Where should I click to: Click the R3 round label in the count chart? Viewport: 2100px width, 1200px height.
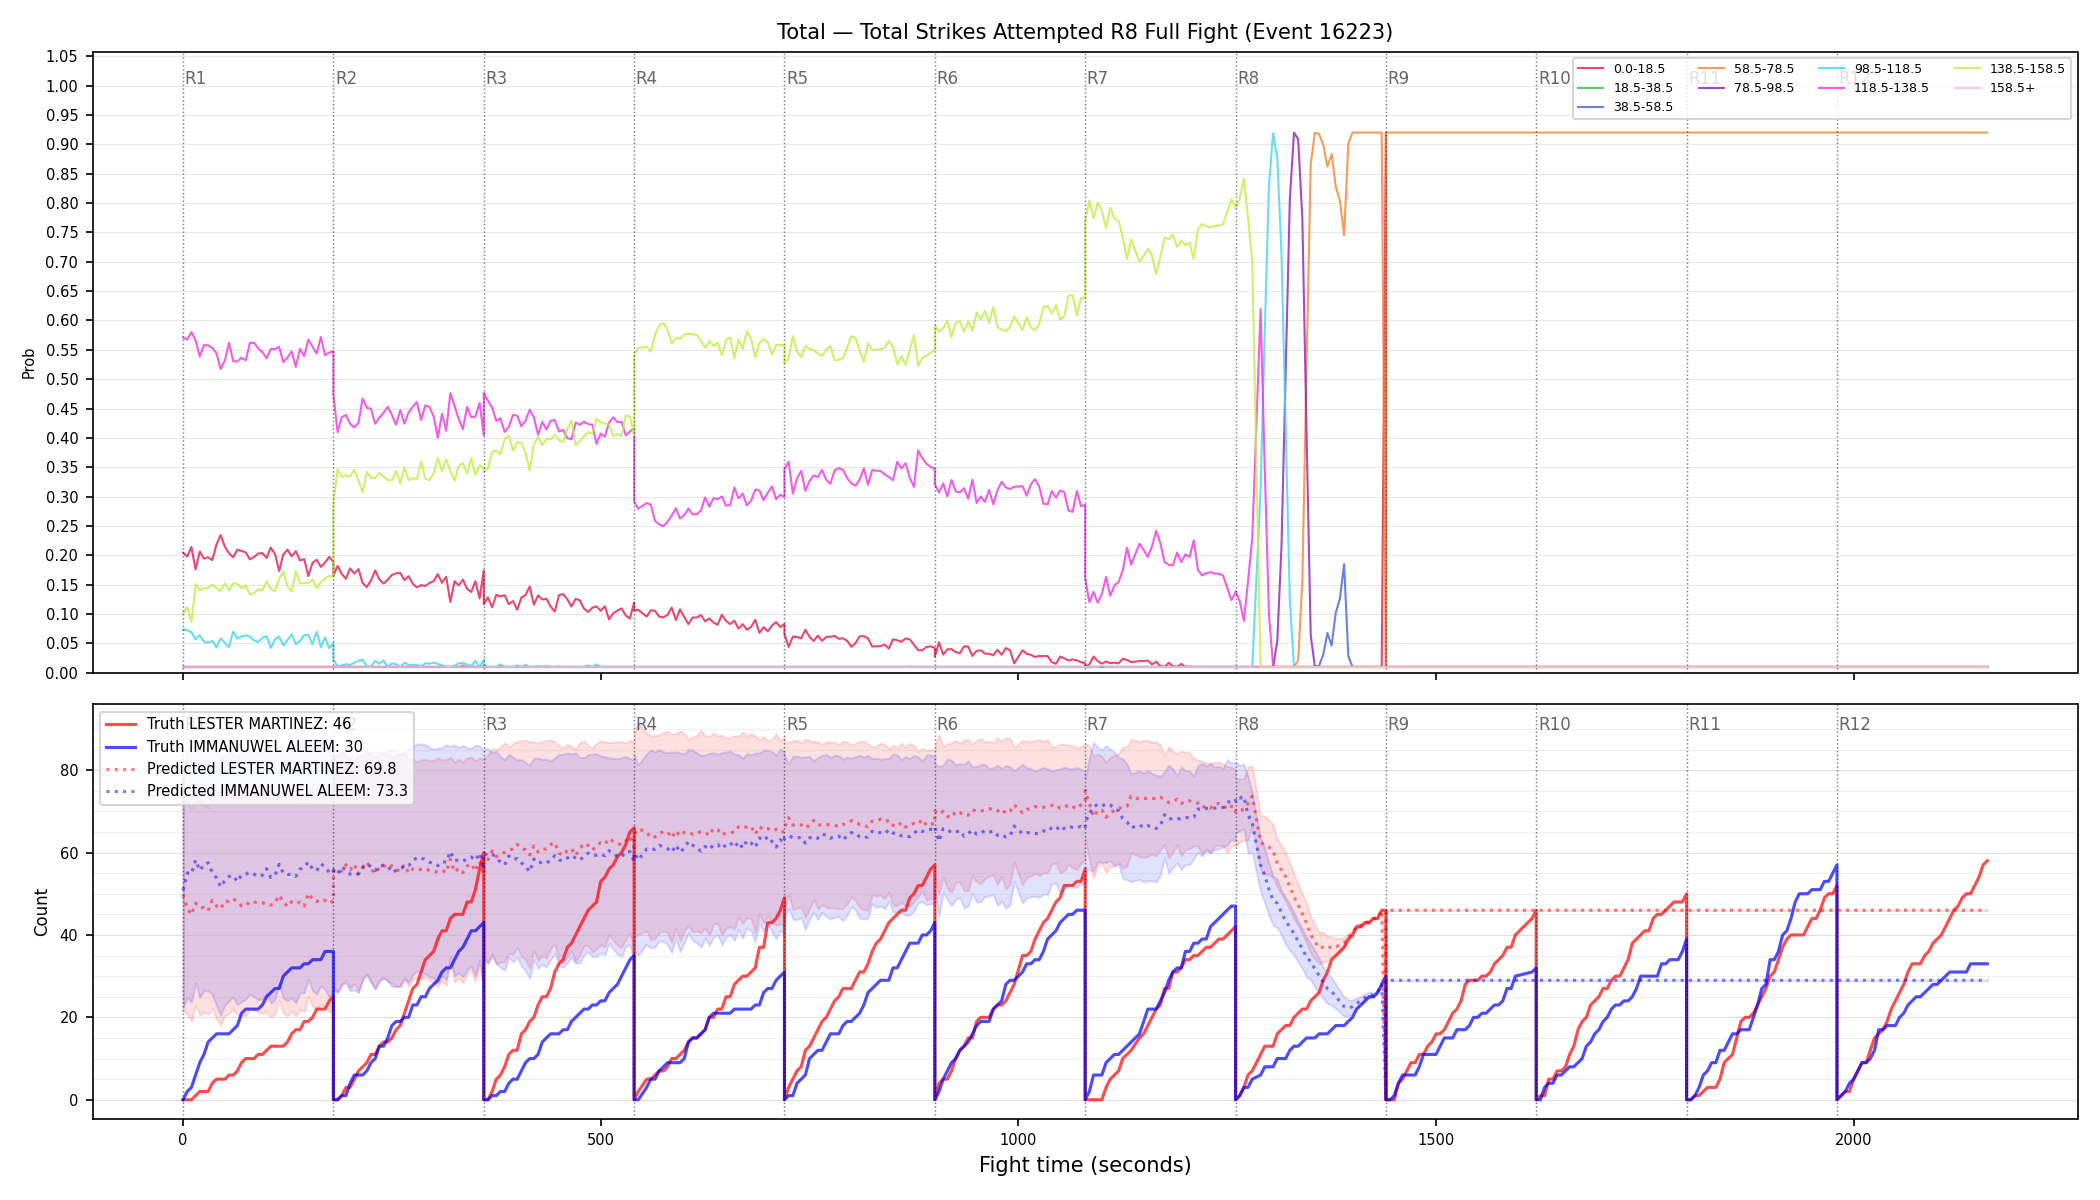point(496,724)
